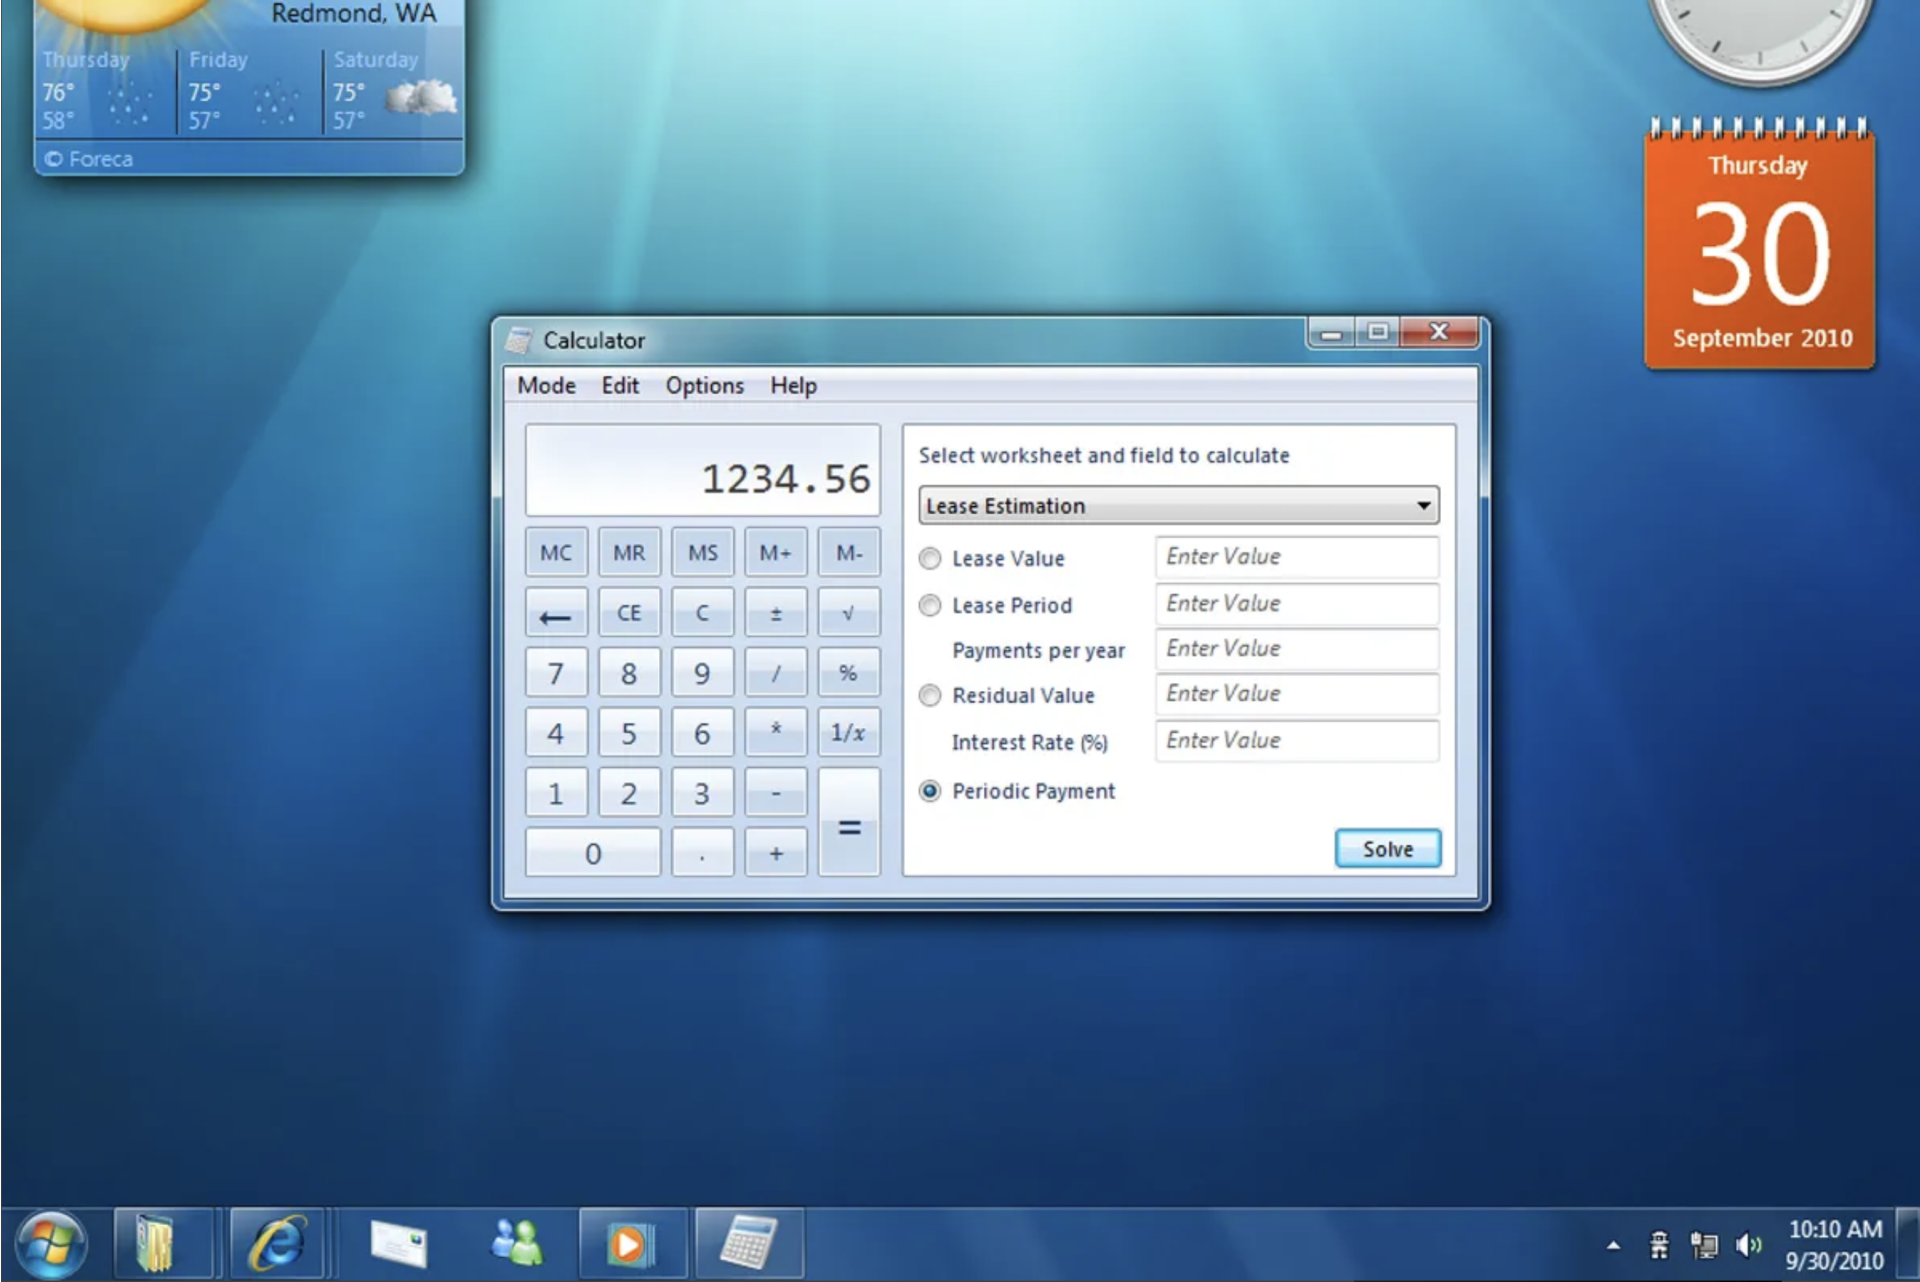Open the Edit menu

click(620, 385)
